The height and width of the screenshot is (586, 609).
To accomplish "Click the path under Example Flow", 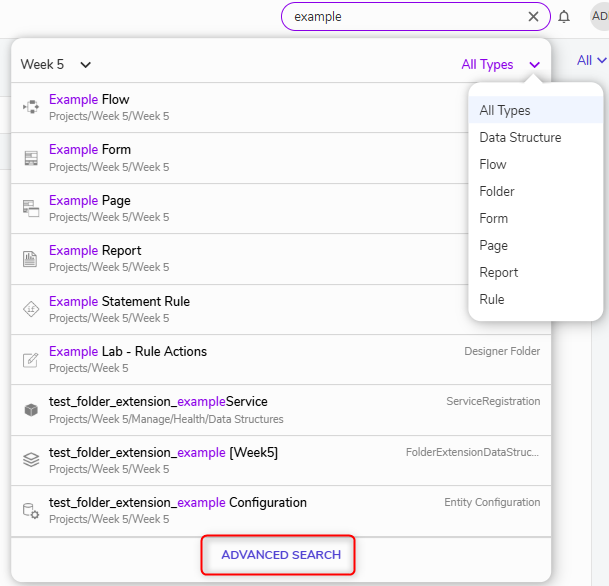I will click(x=109, y=116).
